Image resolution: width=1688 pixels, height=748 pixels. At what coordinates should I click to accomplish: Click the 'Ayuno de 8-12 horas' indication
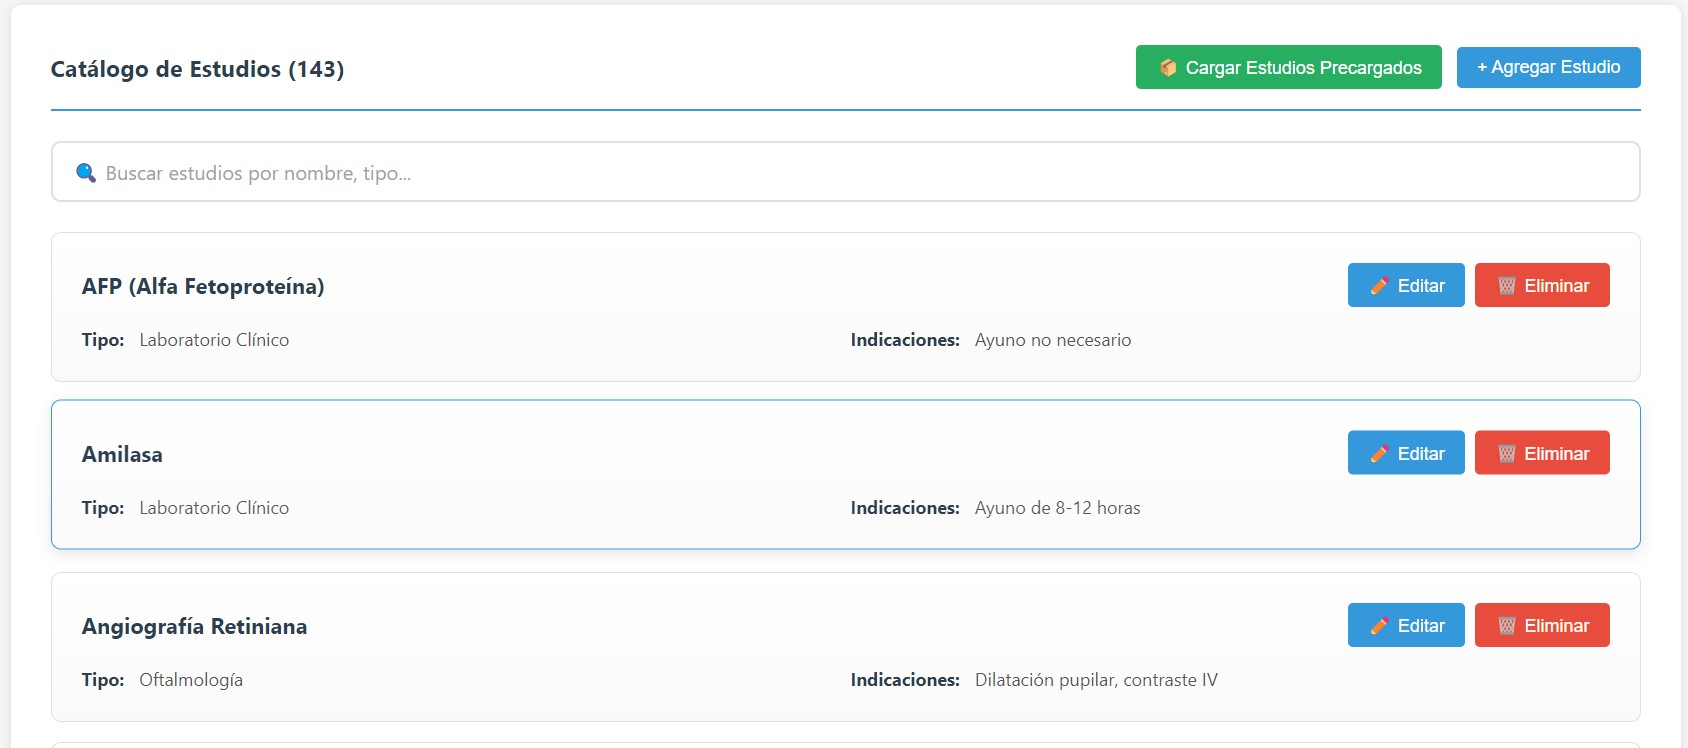(x=1057, y=508)
